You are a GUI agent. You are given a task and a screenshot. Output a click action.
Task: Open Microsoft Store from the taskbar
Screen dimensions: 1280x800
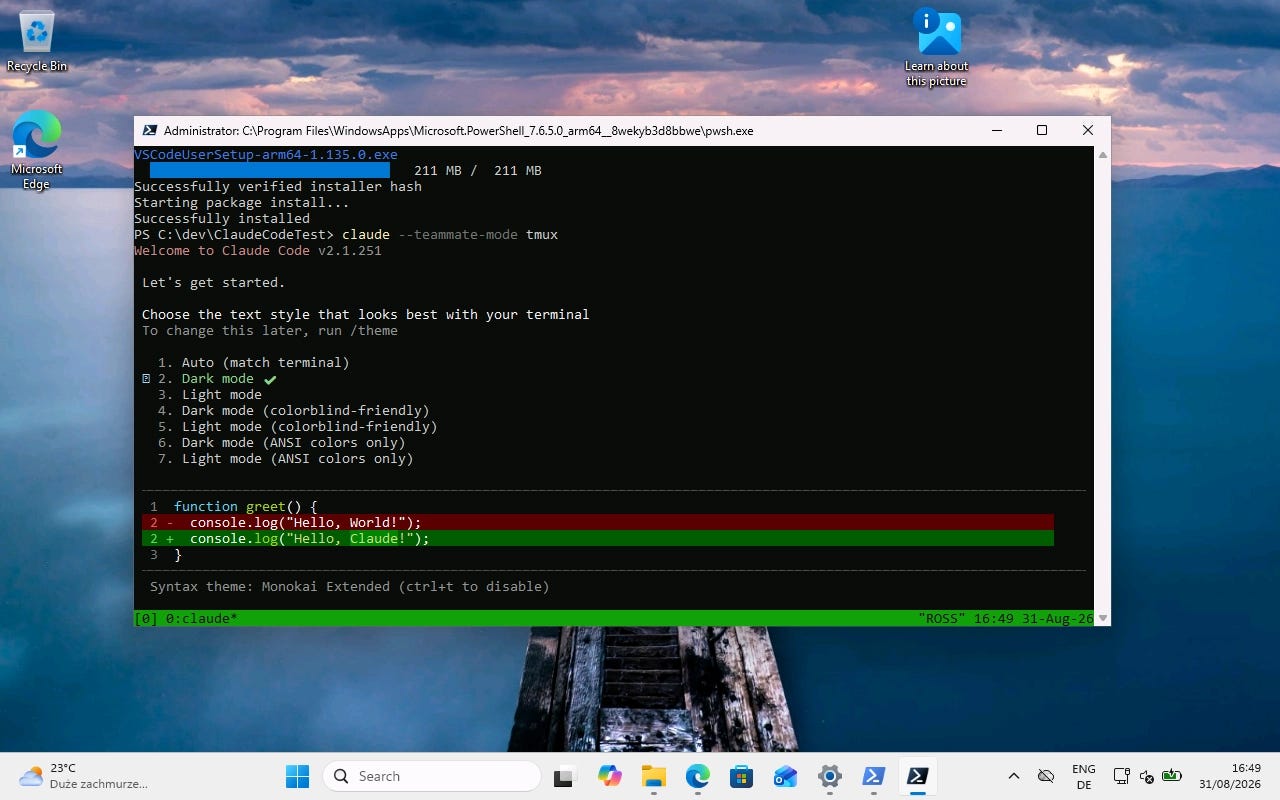[x=741, y=776]
